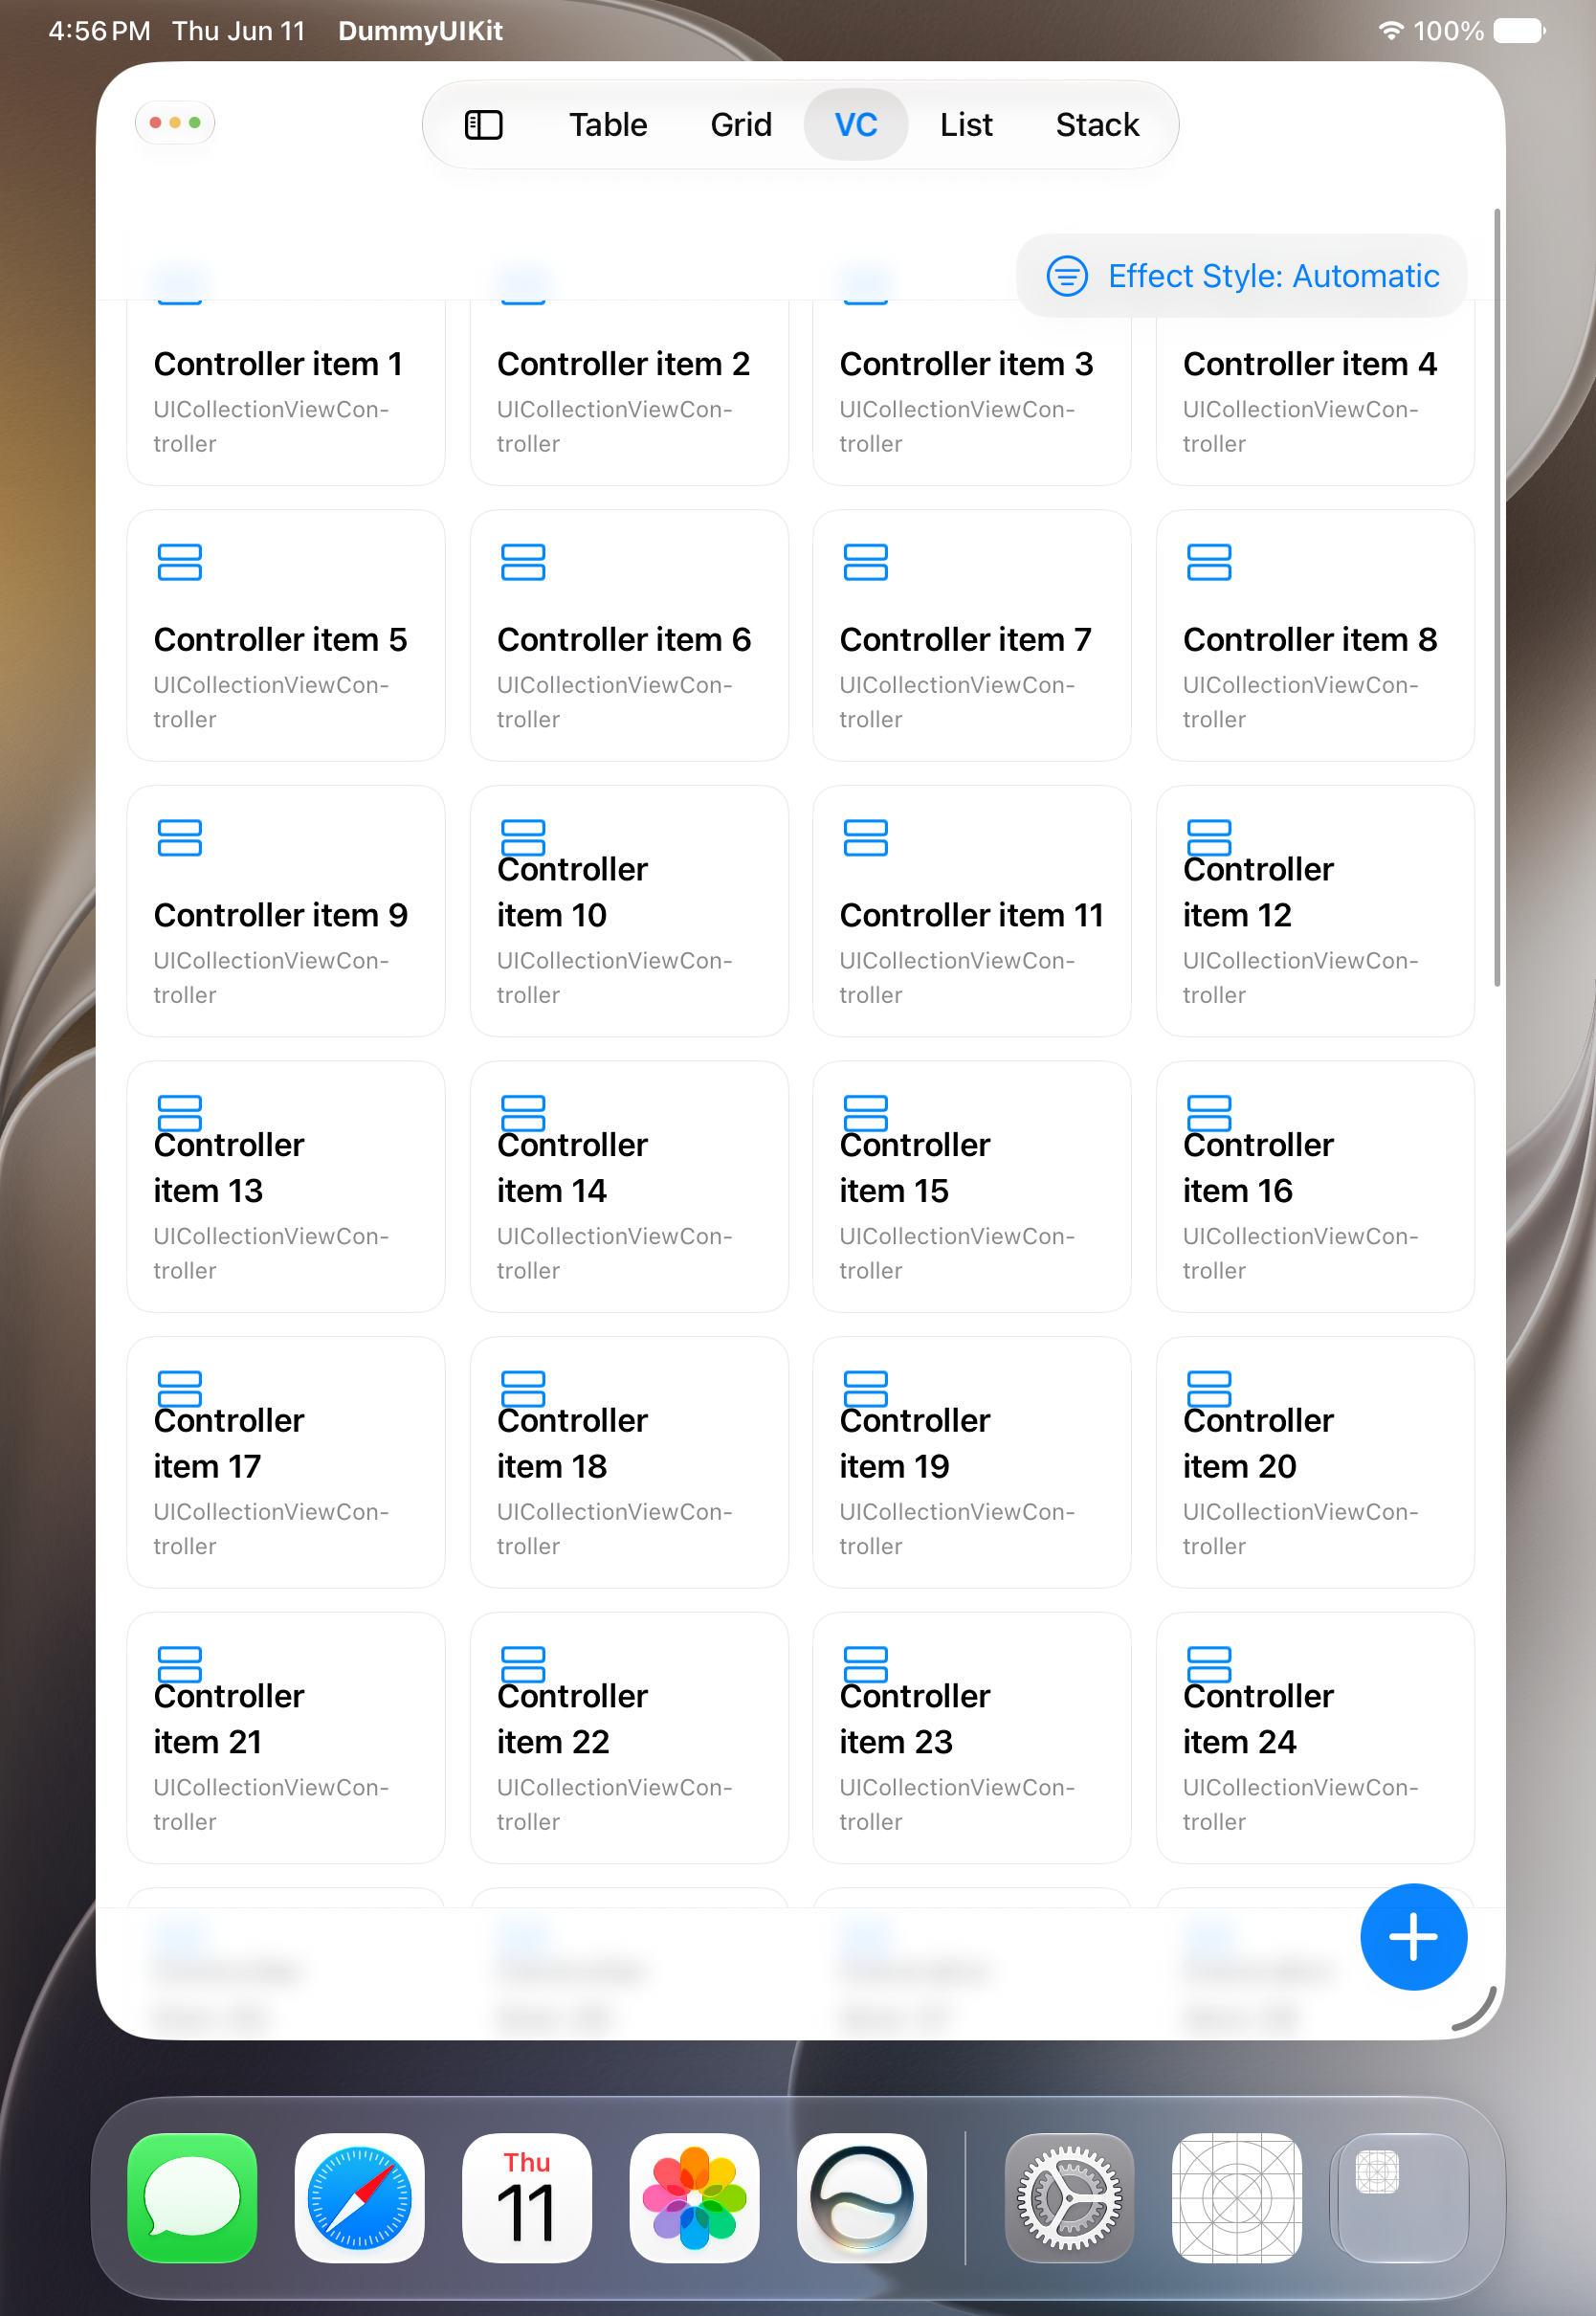Click the stack icon on Controller item 11
Viewport: 1596px width, 2316px height.
[866, 838]
